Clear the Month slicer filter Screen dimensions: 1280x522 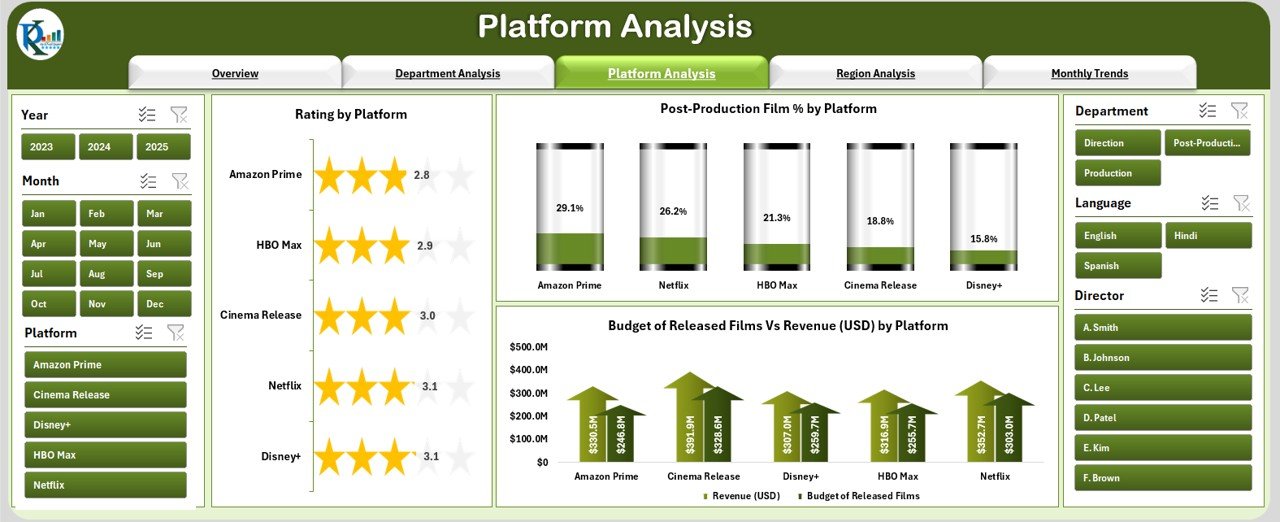[179, 181]
